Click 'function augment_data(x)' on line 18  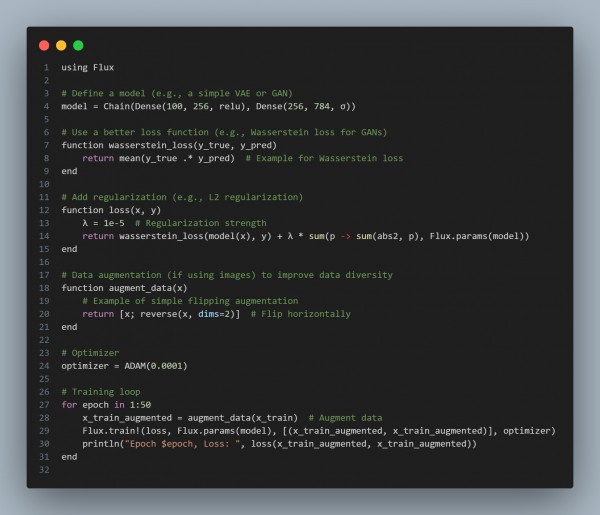coord(124,288)
